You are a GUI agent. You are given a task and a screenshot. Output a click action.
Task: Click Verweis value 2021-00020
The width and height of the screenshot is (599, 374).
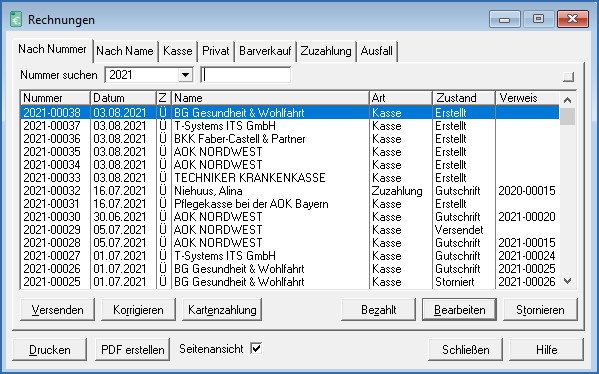527,217
